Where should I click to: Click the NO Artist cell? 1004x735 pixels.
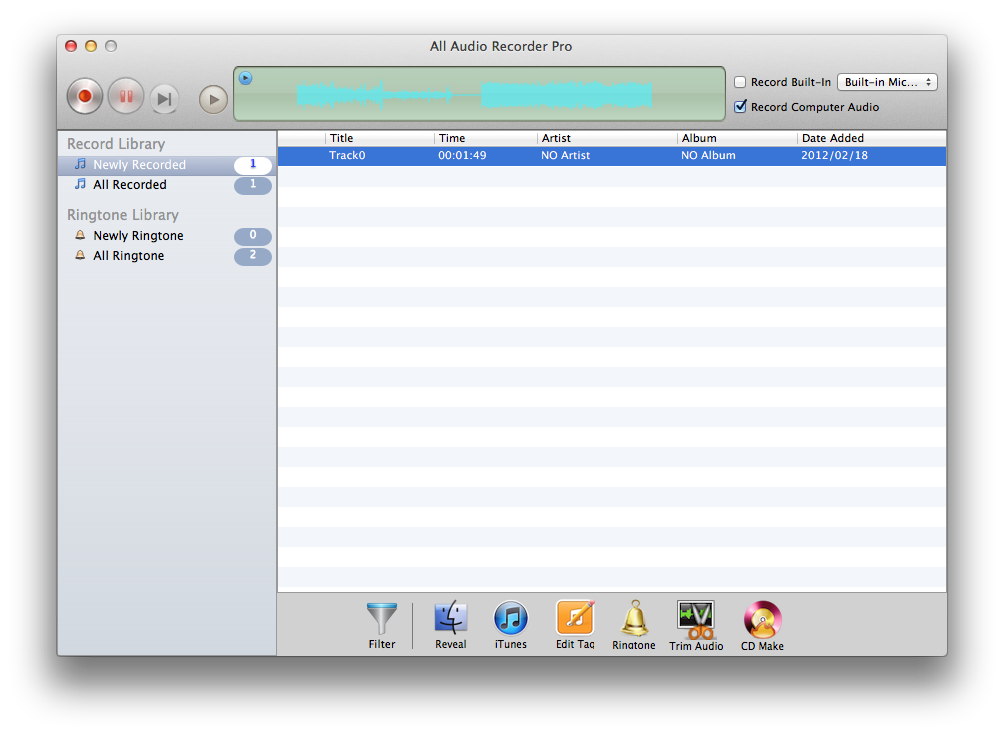point(565,156)
